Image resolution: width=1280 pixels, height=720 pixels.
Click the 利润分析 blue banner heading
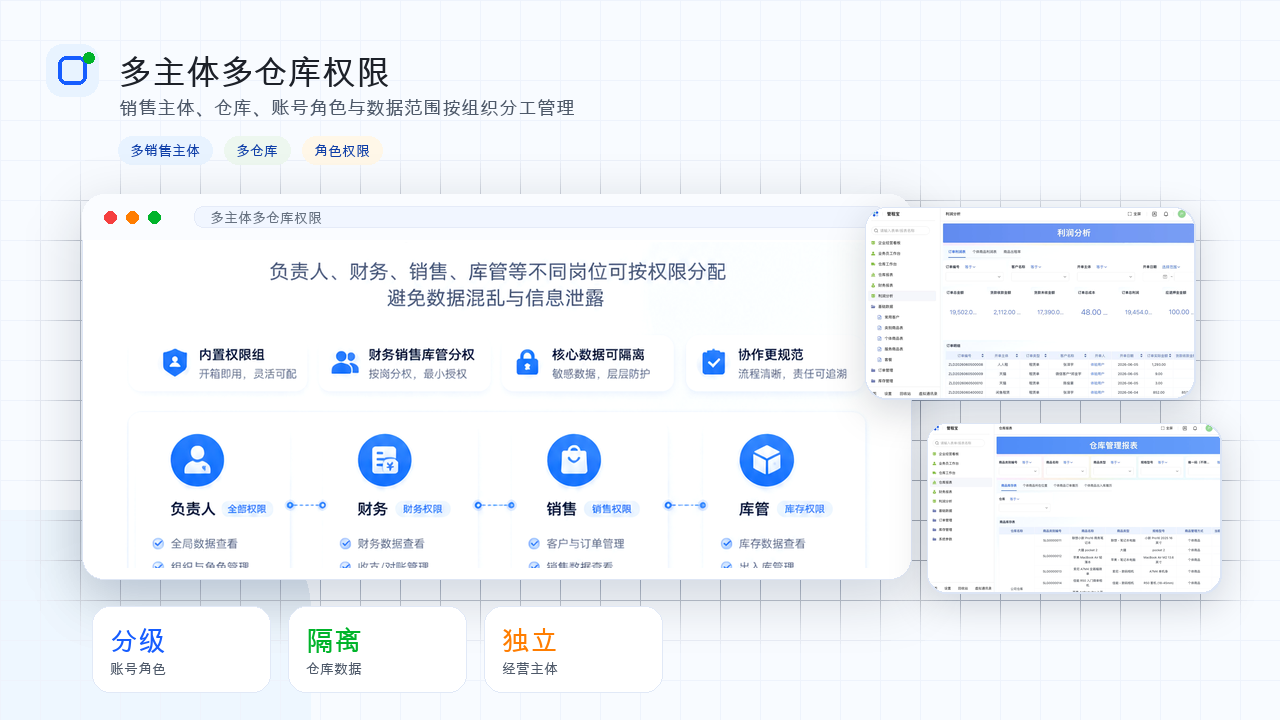point(1074,233)
